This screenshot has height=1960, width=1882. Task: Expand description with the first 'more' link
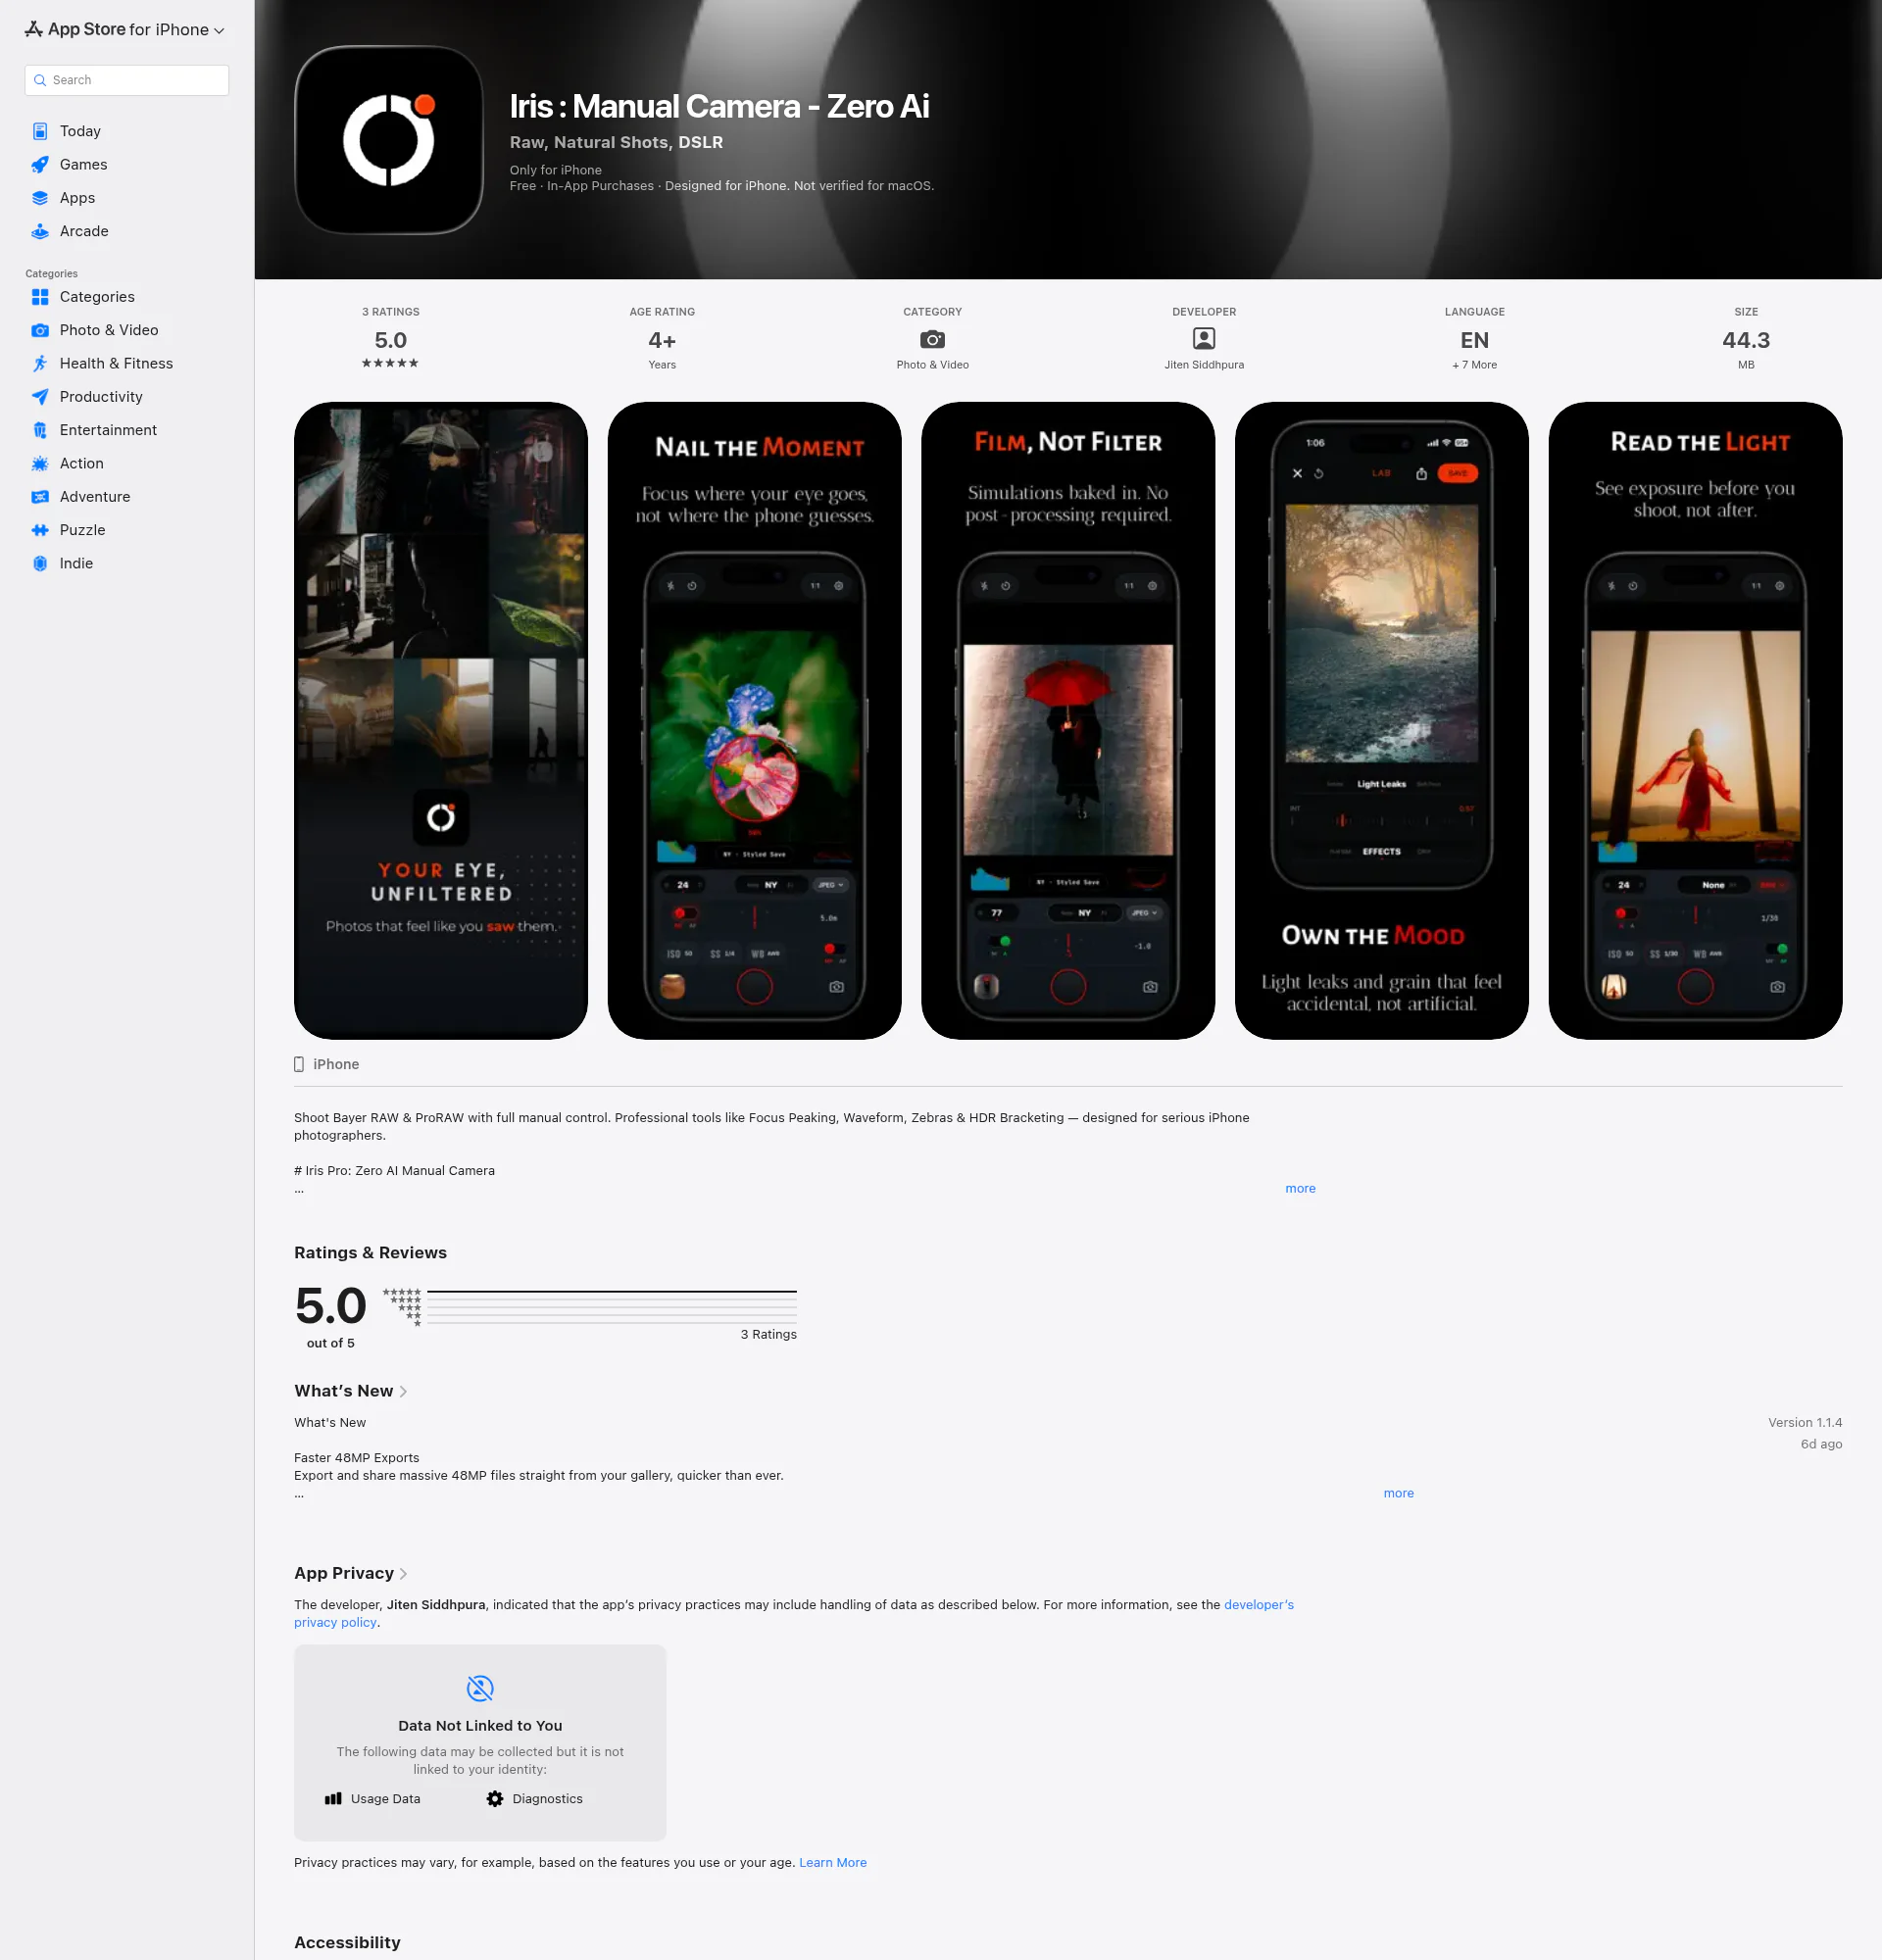[x=1300, y=1188]
